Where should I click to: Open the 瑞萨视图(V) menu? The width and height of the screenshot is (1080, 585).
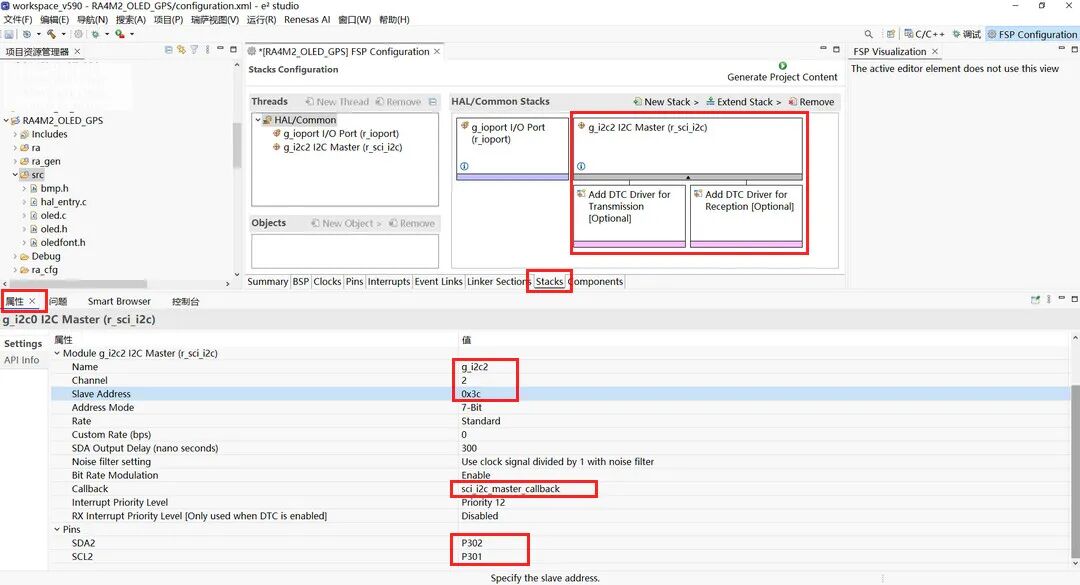(215, 19)
